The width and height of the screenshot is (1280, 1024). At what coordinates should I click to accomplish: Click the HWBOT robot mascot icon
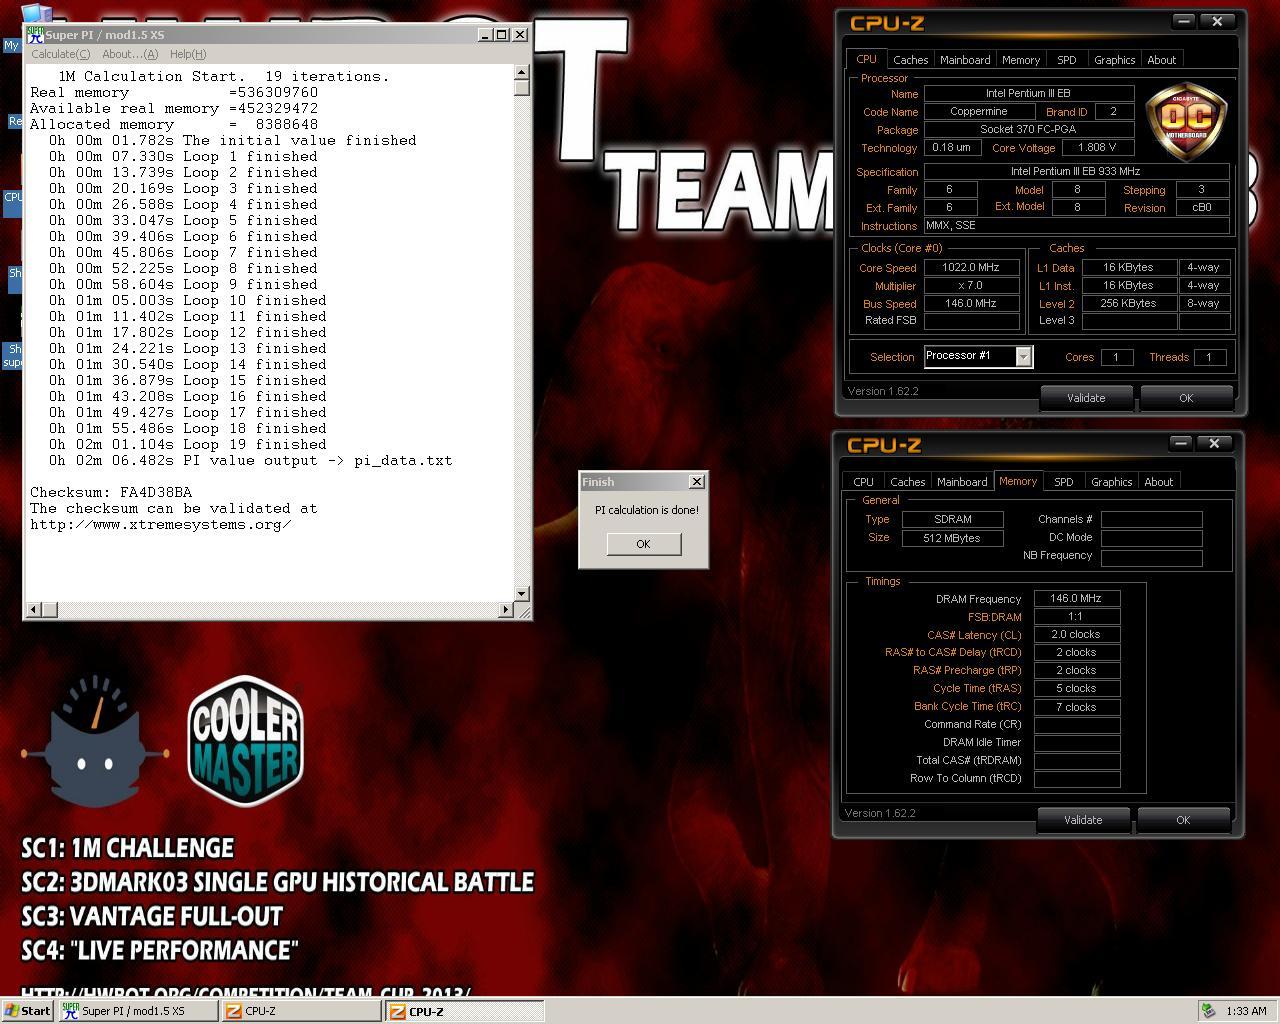point(96,741)
